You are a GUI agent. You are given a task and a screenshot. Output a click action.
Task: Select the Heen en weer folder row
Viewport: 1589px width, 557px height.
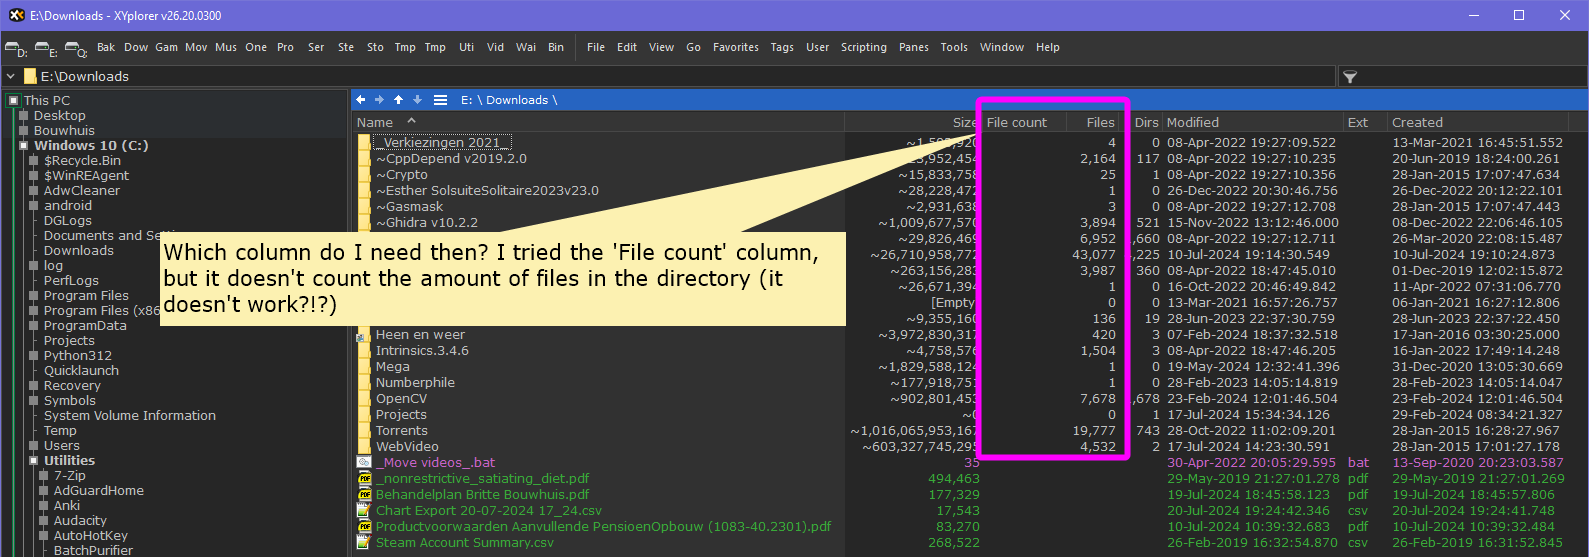click(x=420, y=335)
